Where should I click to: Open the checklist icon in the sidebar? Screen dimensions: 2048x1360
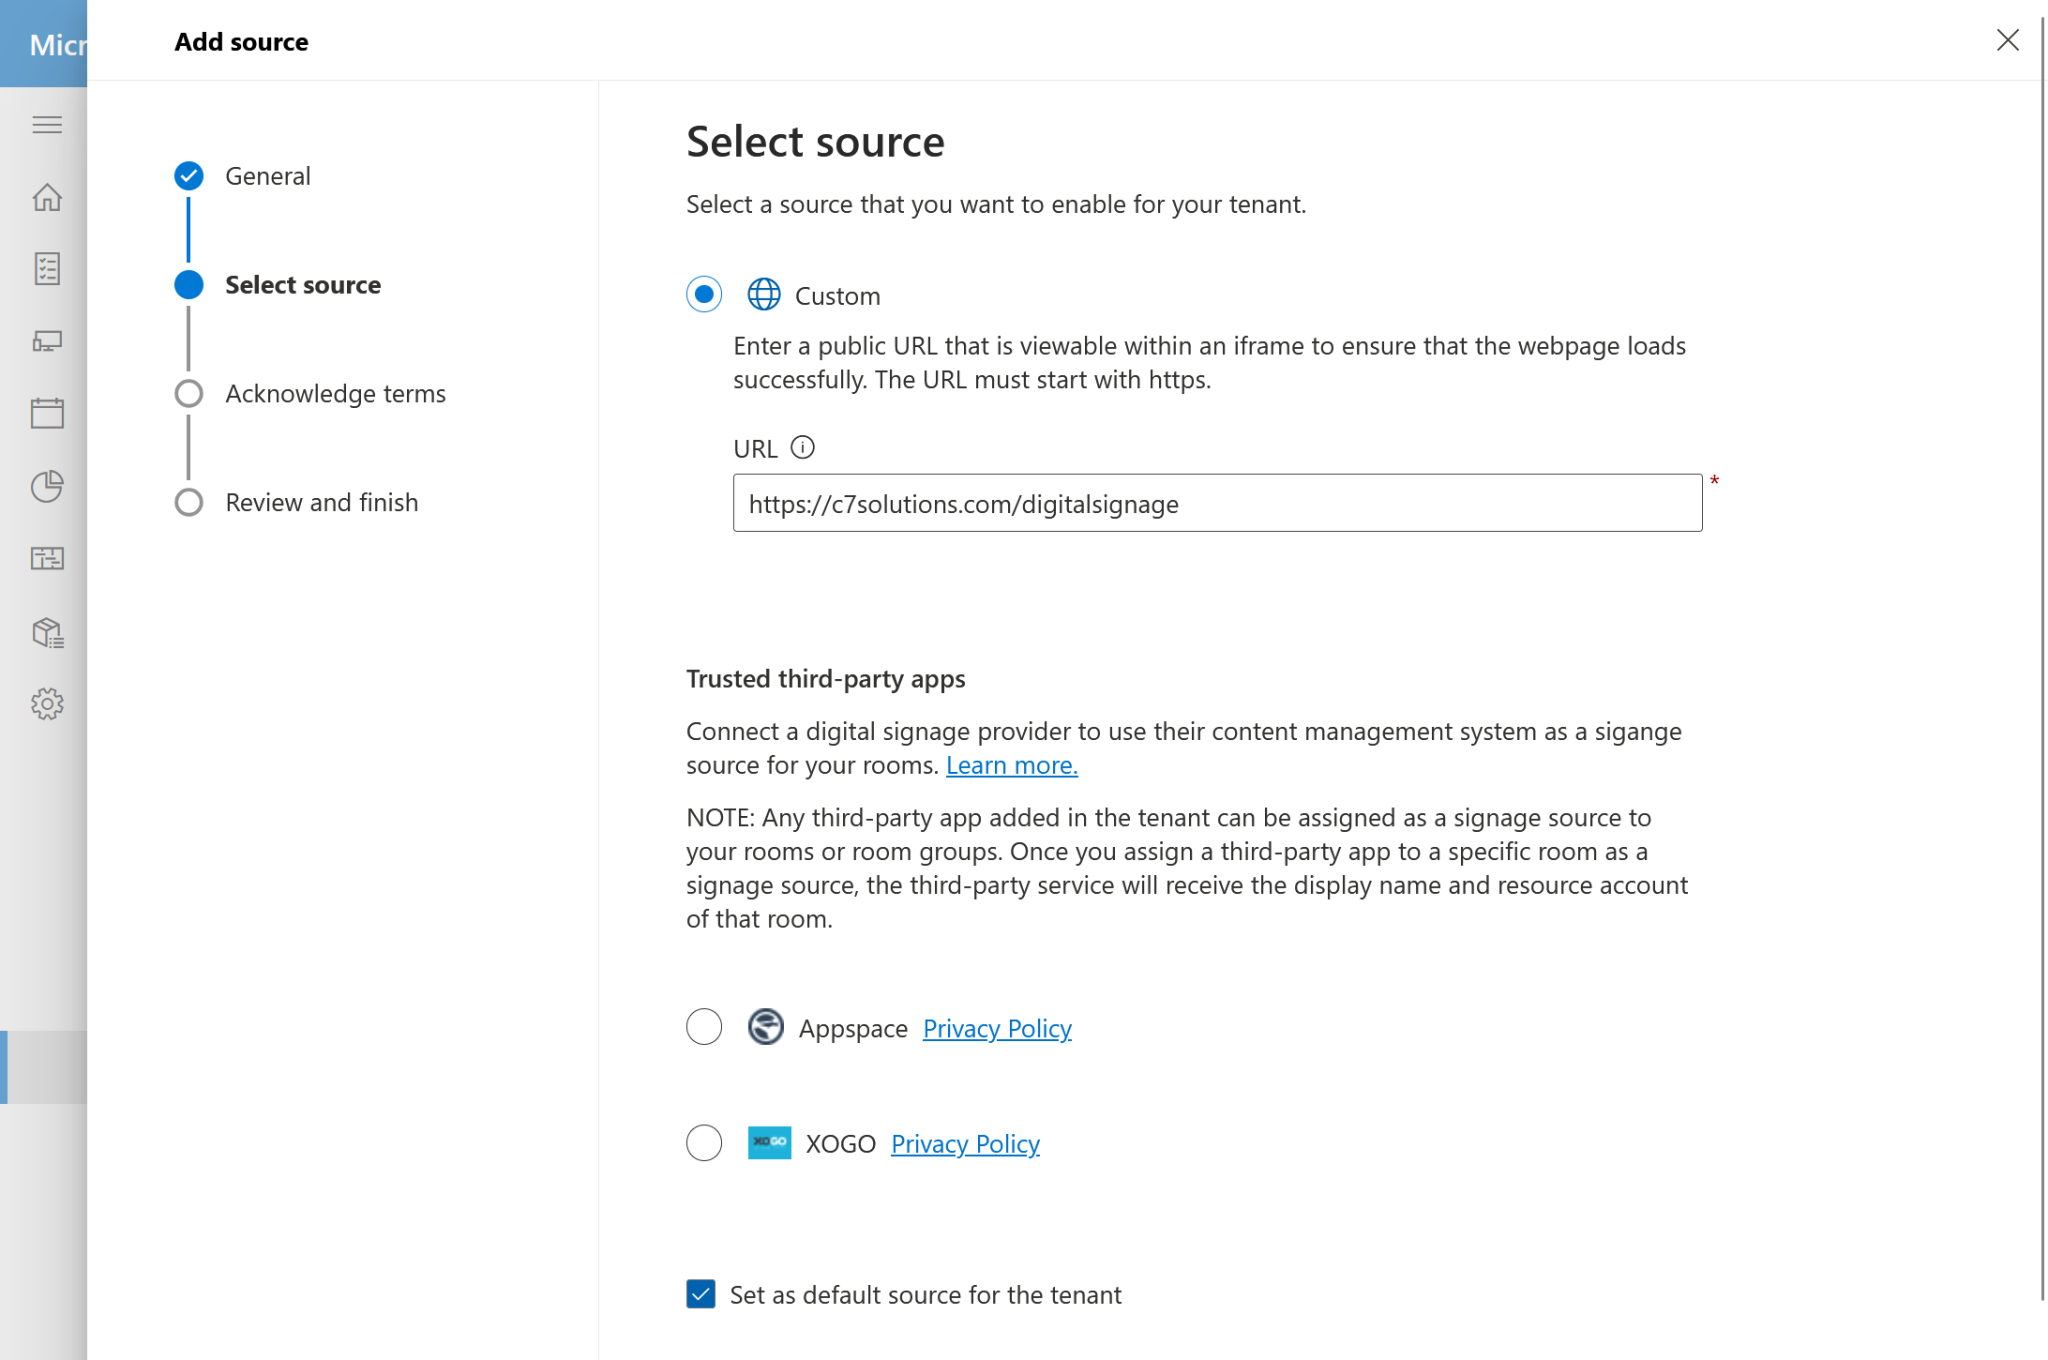click(x=47, y=269)
